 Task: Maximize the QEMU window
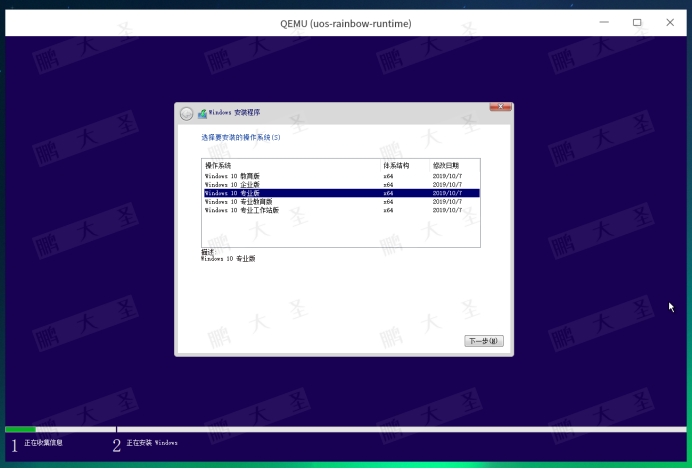637,22
